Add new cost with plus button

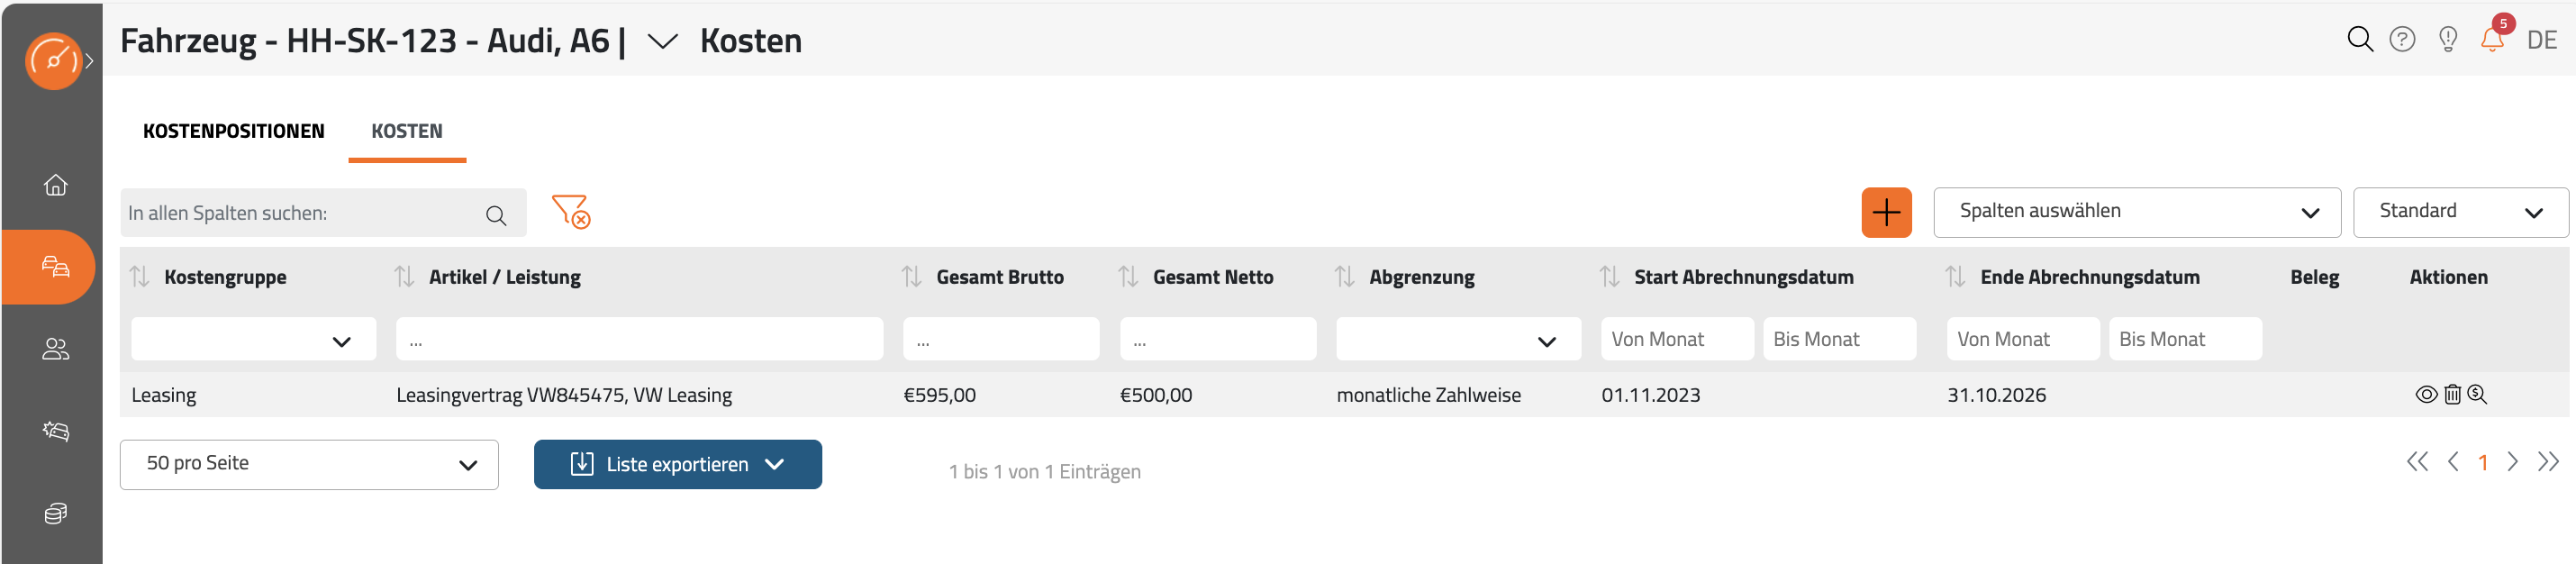click(x=1886, y=212)
